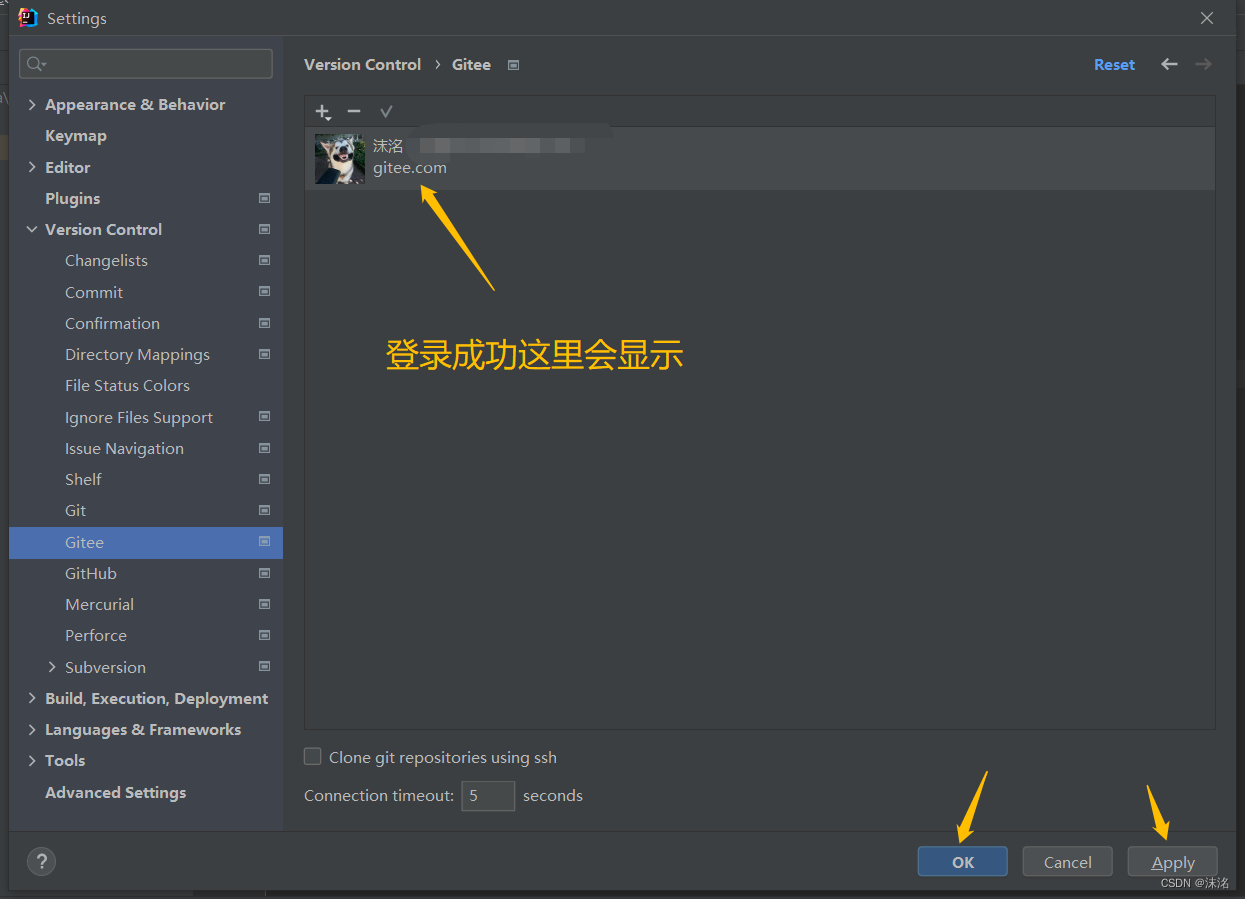Click the project icon on Subversion row
This screenshot has width=1245, height=899.
tap(264, 667)
